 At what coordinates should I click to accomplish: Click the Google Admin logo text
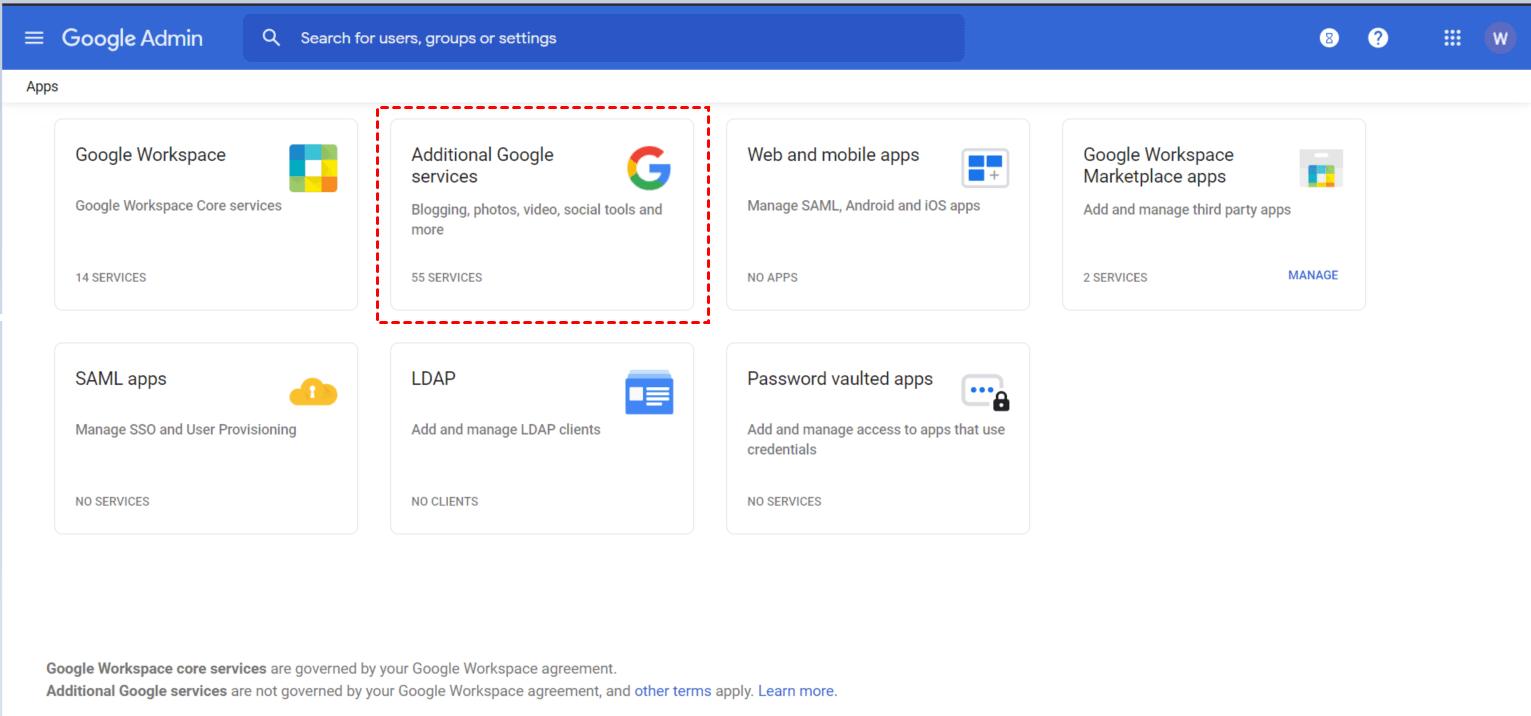[x=132, y=38]
